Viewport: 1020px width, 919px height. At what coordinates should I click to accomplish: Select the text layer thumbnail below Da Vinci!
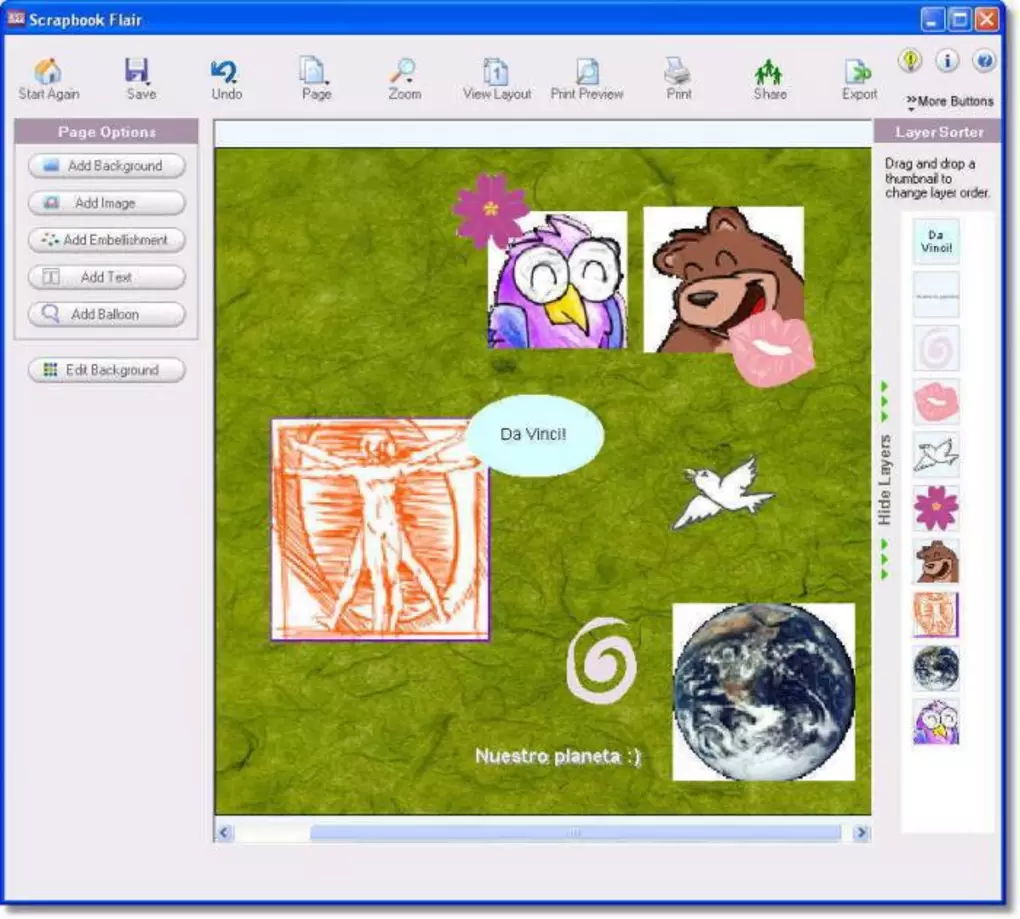click(x=936, y=295)
